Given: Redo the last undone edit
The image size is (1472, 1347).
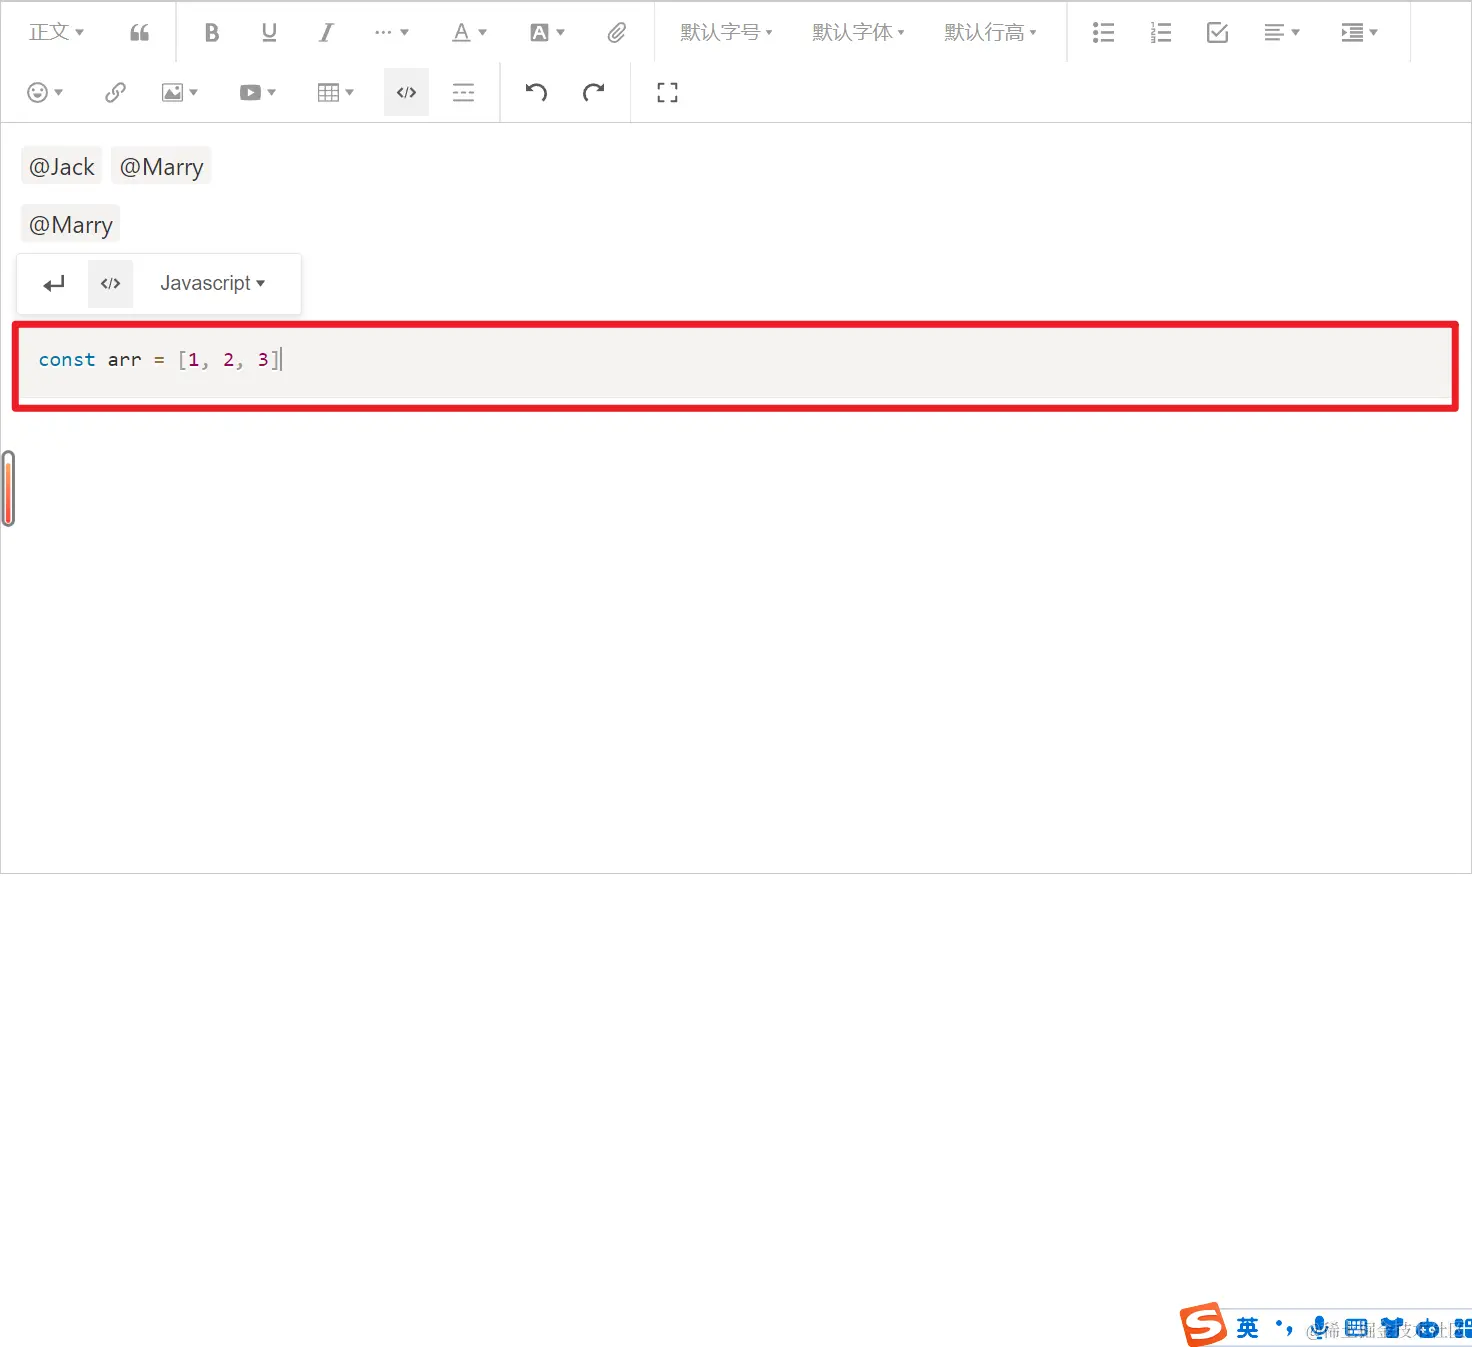Looking at the screenshot, I should (593, 92).
